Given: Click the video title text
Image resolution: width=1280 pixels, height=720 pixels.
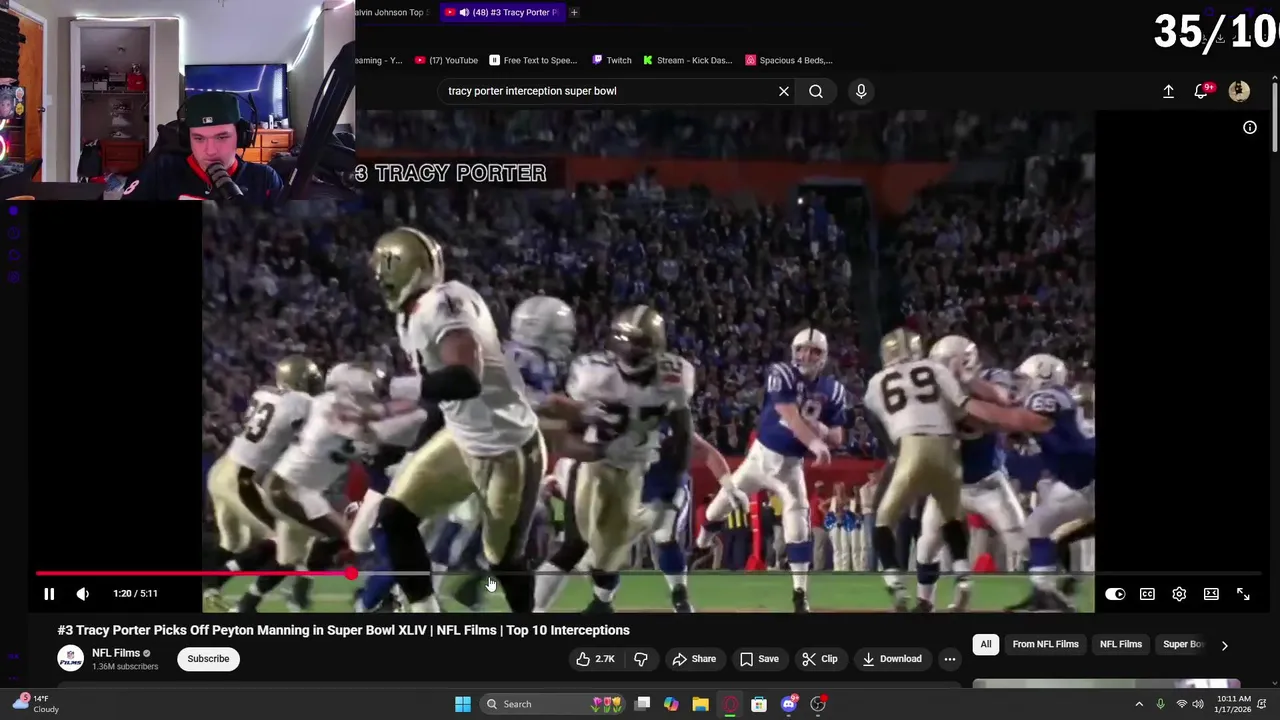Looking at the screenshot, I should pos(343,630).
